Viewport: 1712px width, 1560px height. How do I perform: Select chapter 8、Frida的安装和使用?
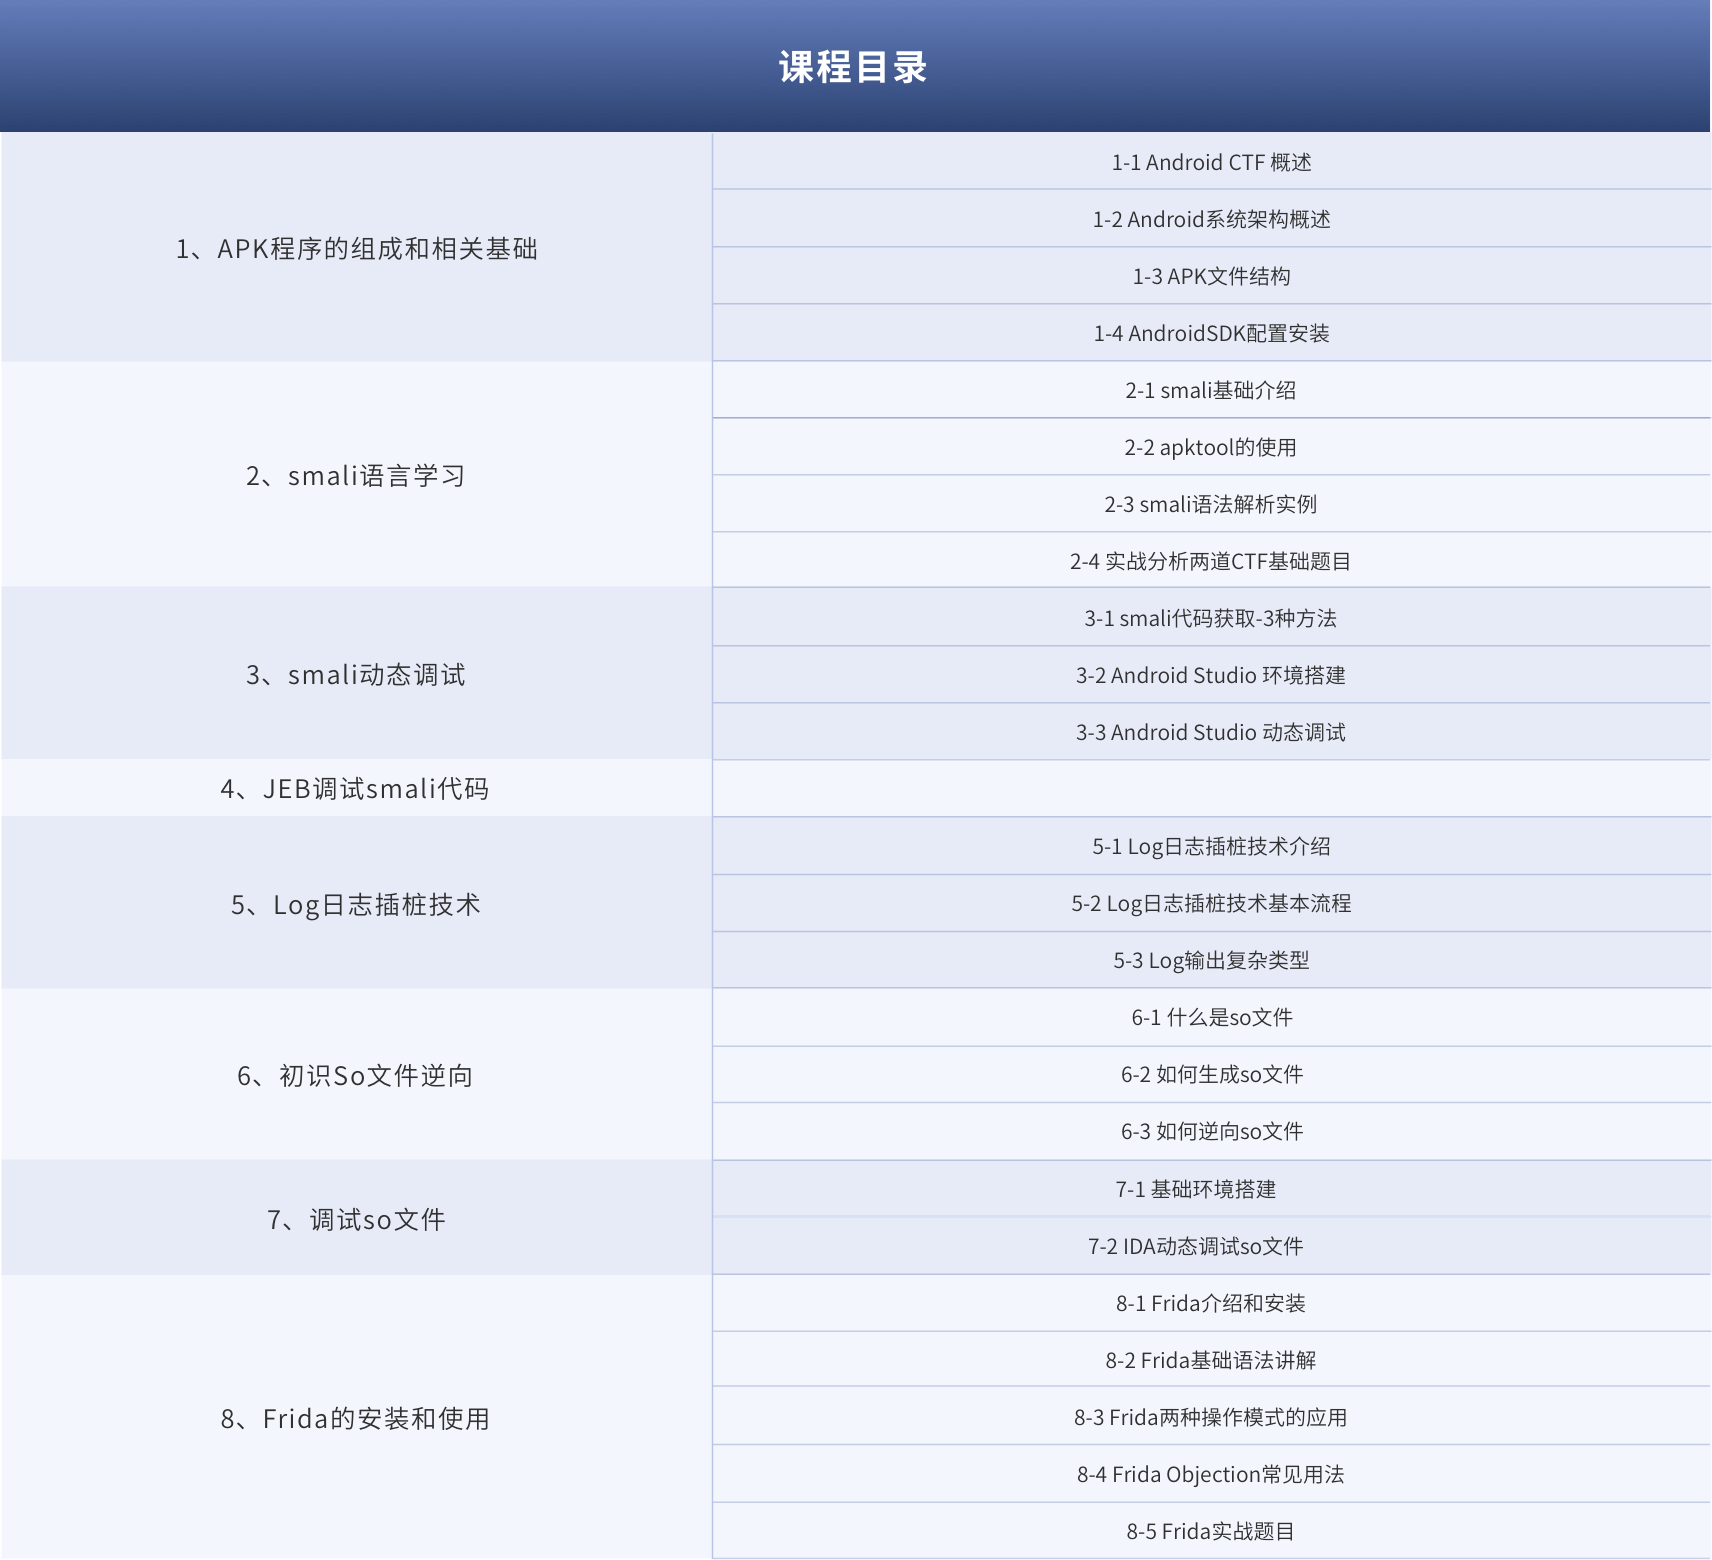click(356, 1419)
